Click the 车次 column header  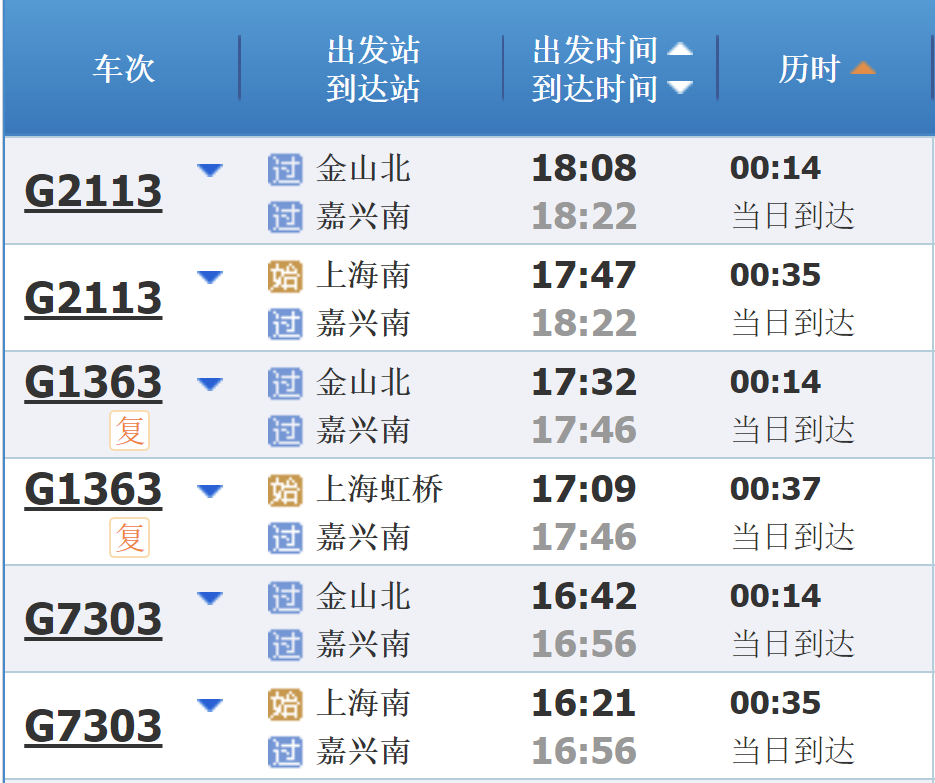pos(125,69)
